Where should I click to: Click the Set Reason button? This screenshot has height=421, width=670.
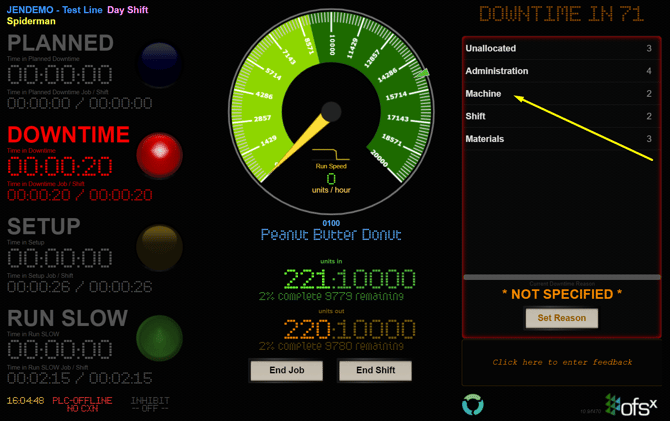pyautogui.click(x=561, y=318)
